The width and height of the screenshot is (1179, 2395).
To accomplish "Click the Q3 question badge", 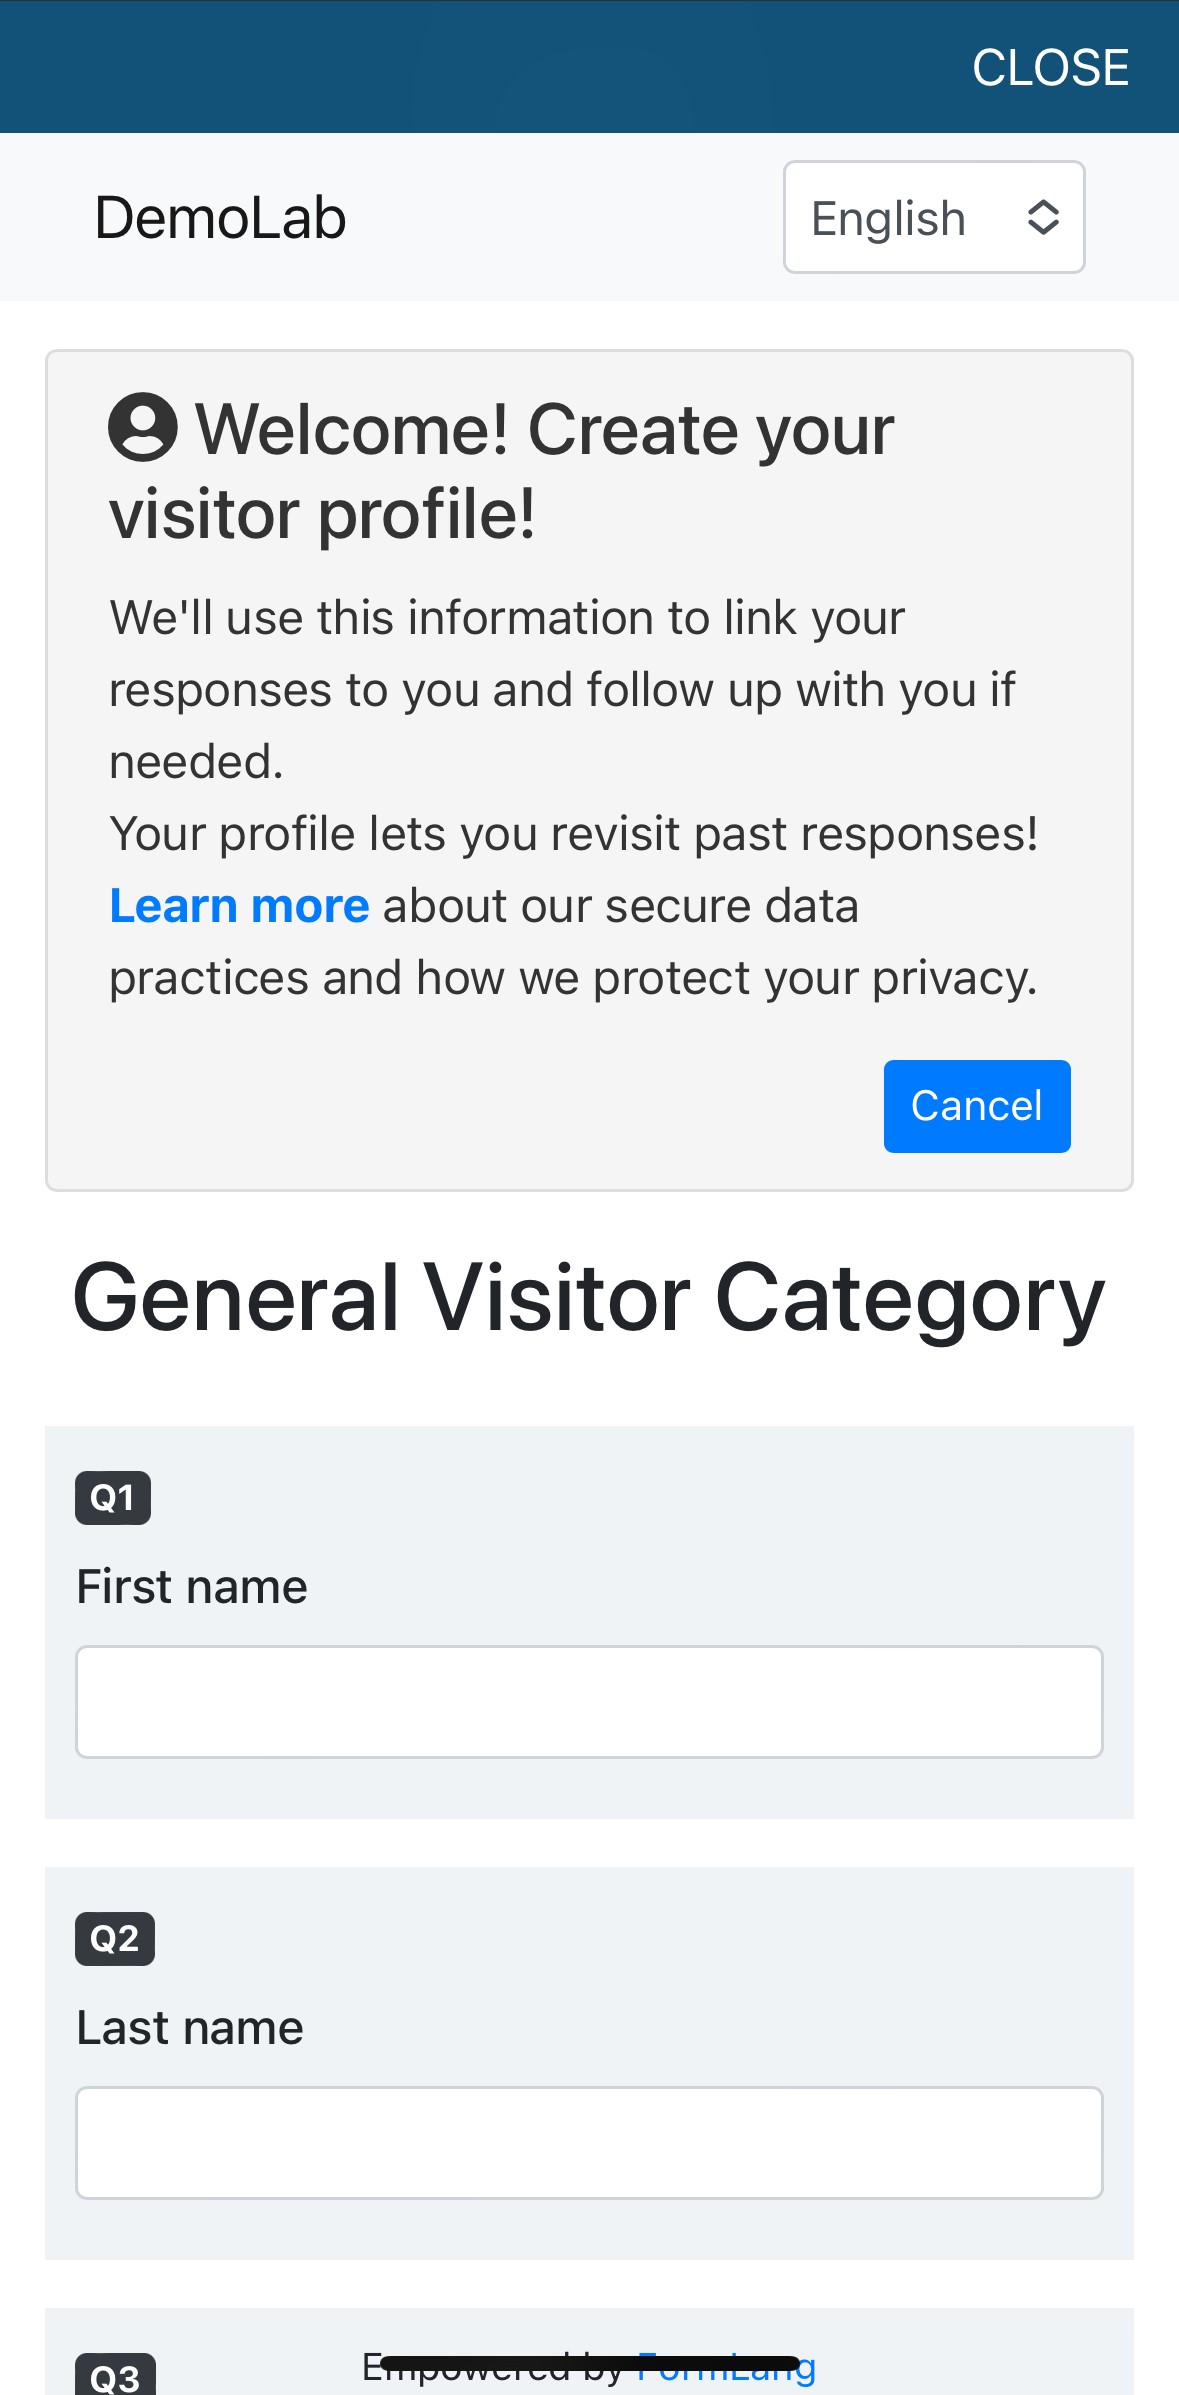I will (115, 2377).
